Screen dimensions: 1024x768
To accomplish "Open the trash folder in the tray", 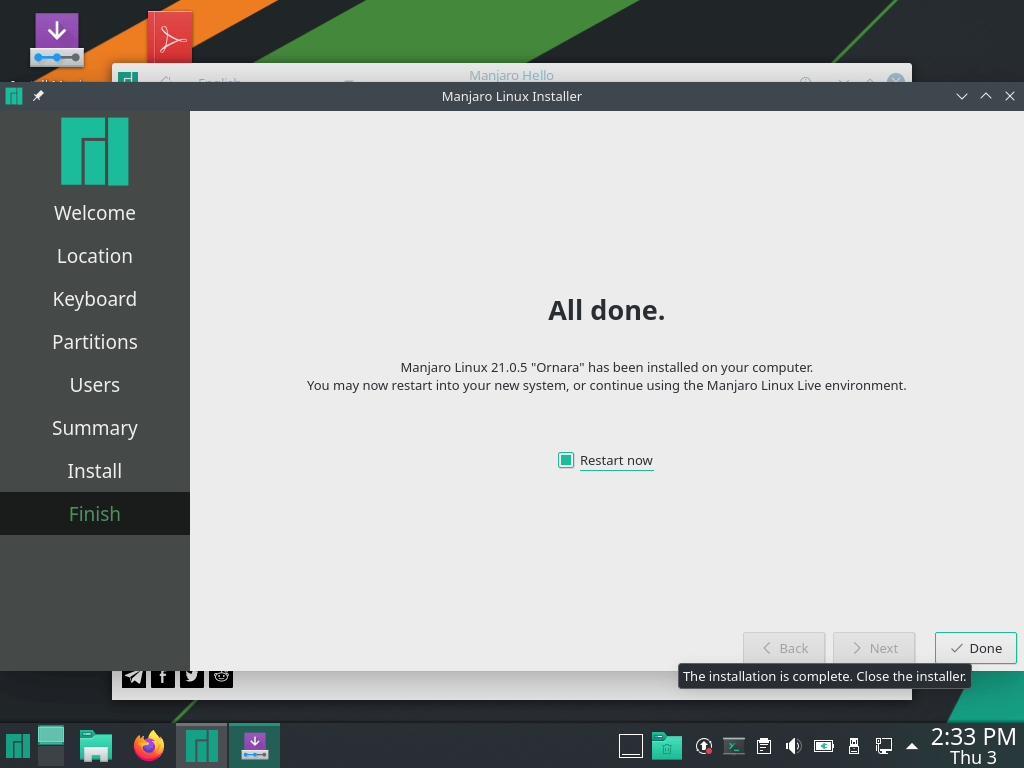I will click(x=667, y=746).
